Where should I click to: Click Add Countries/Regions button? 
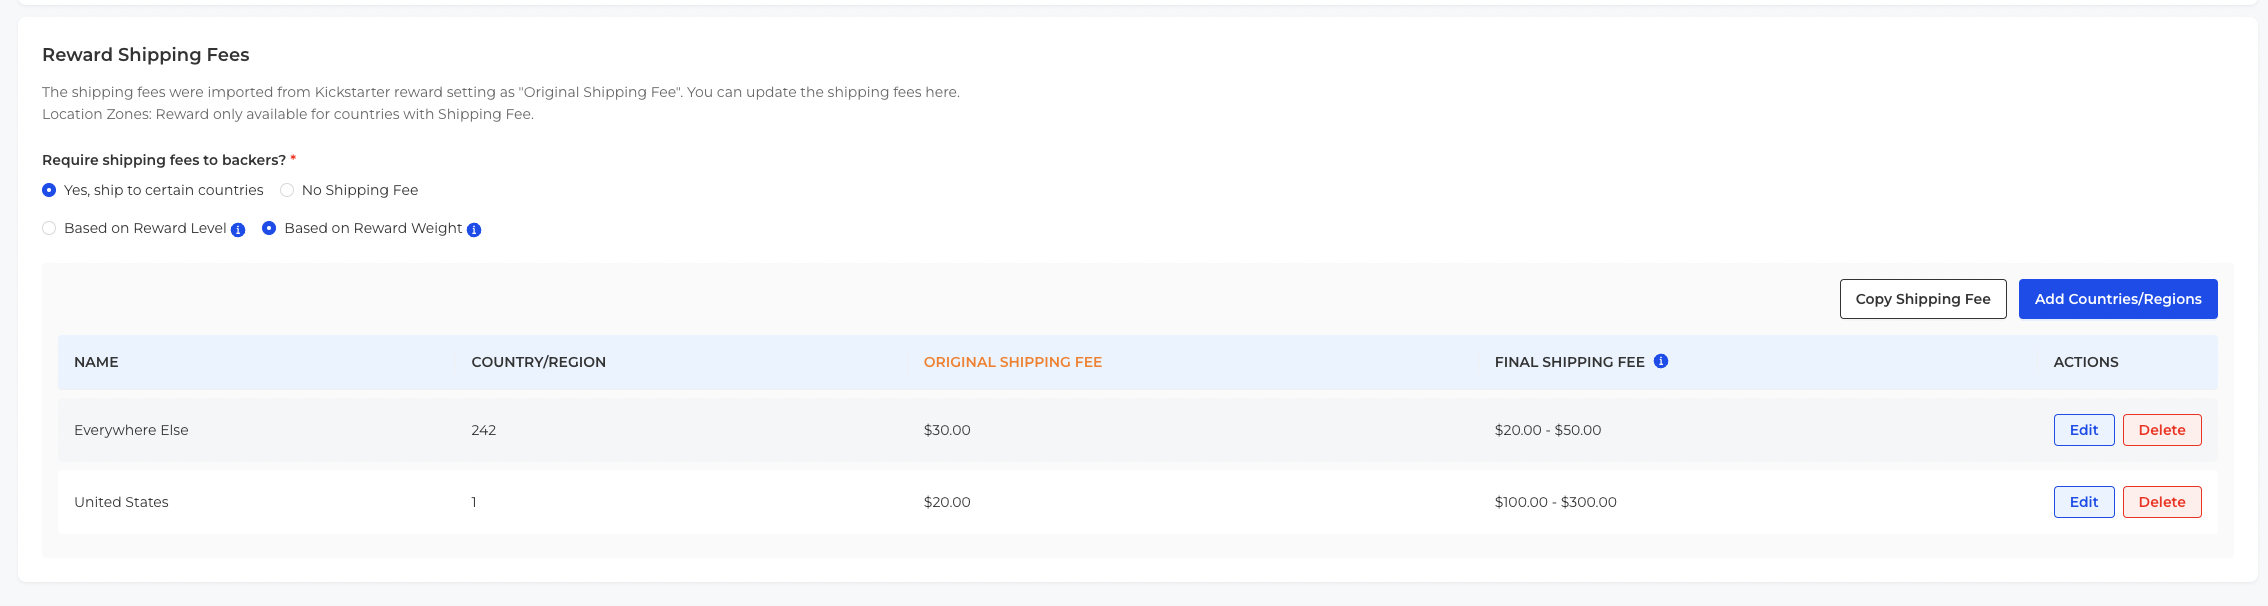pos(2117,299)
